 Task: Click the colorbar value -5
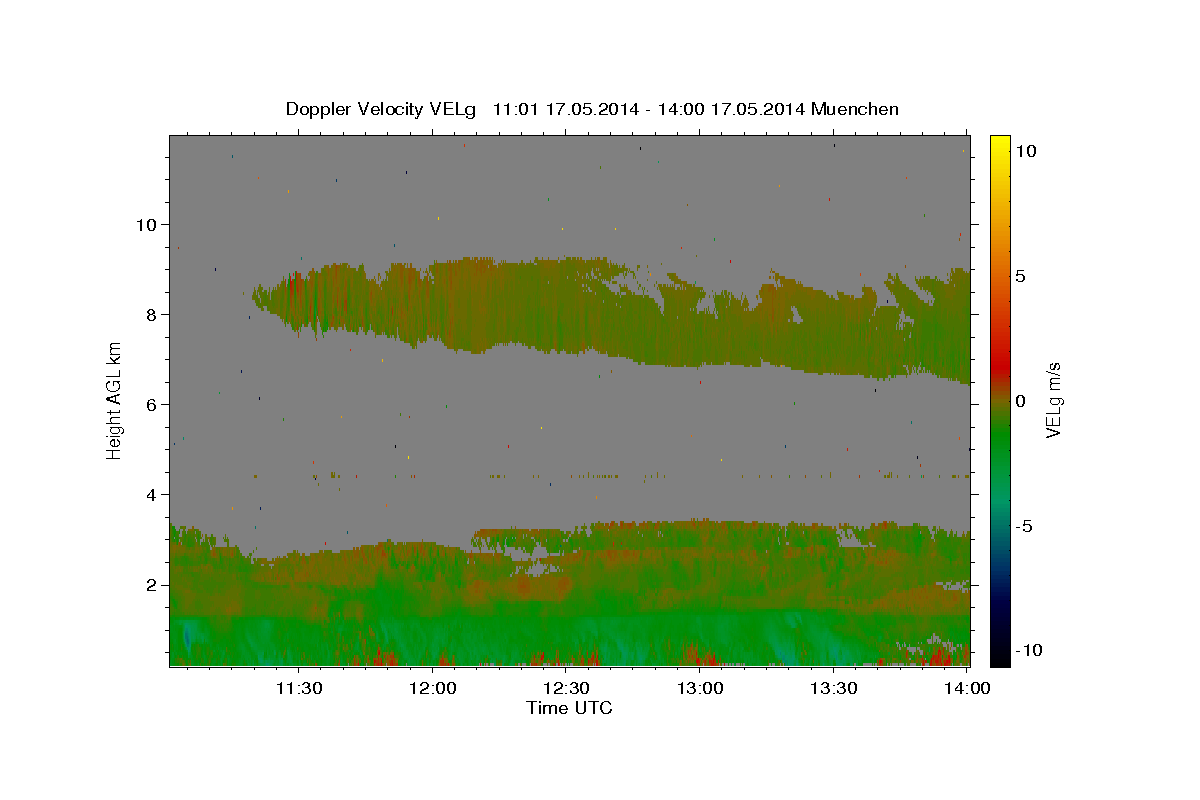point(1024,526)
